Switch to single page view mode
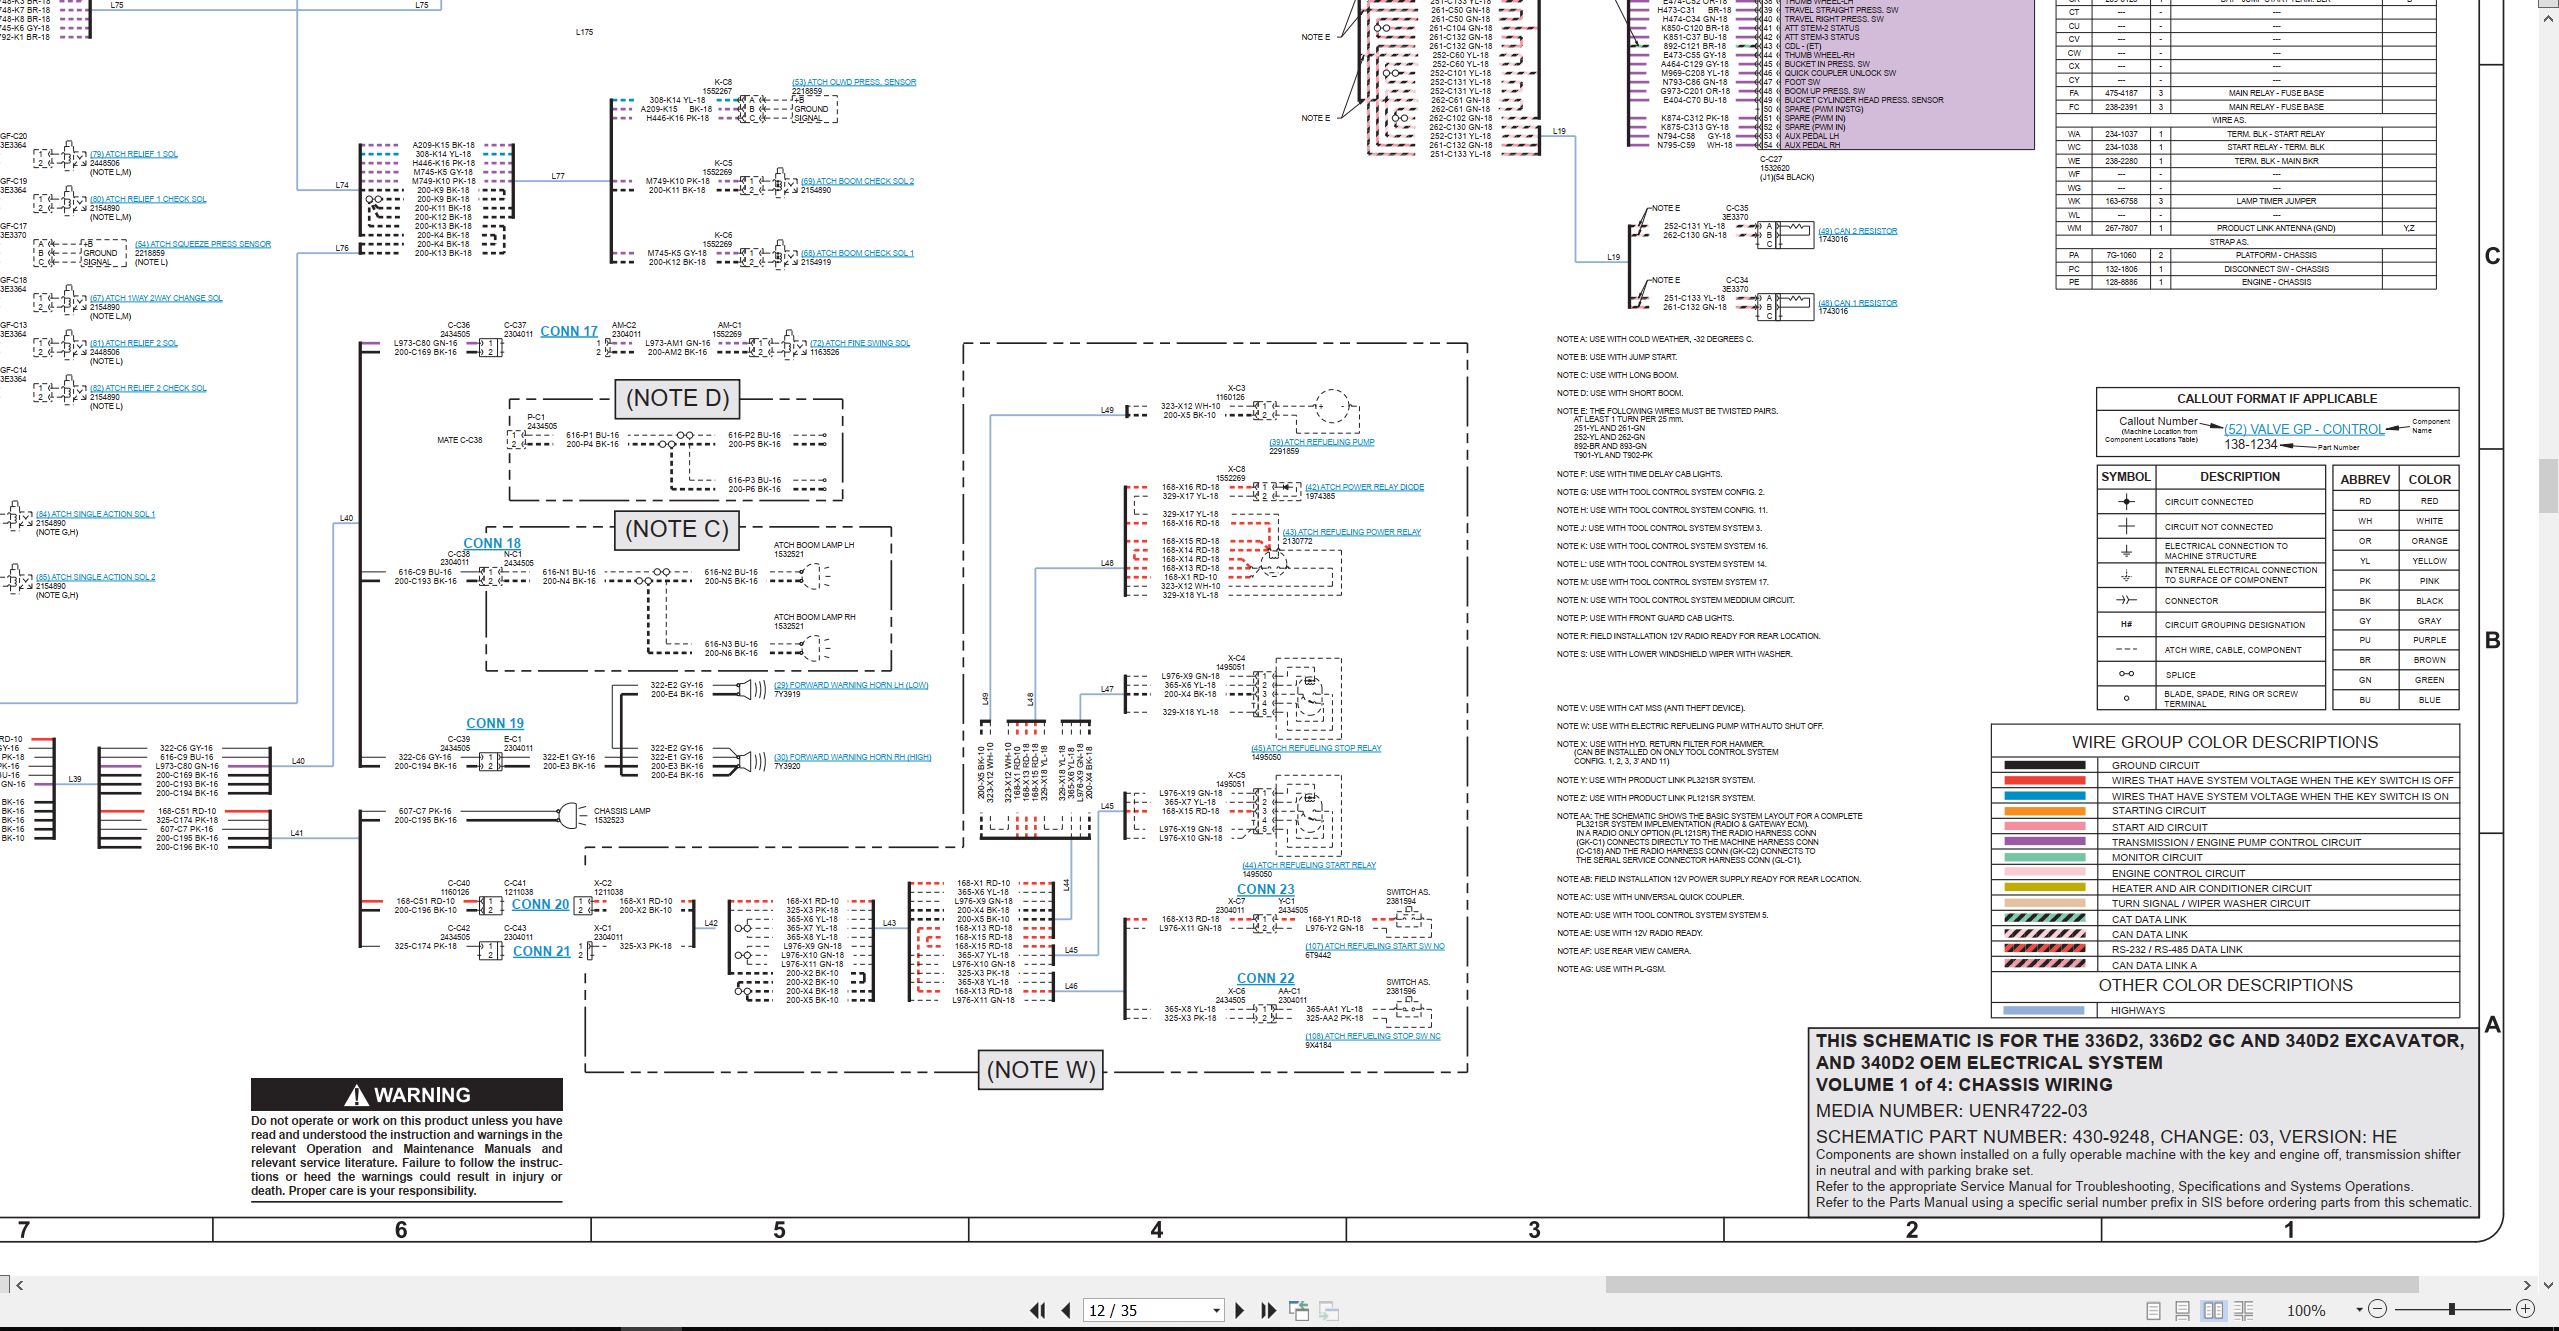The image size is (2559, 1331). [2154, 1310]
